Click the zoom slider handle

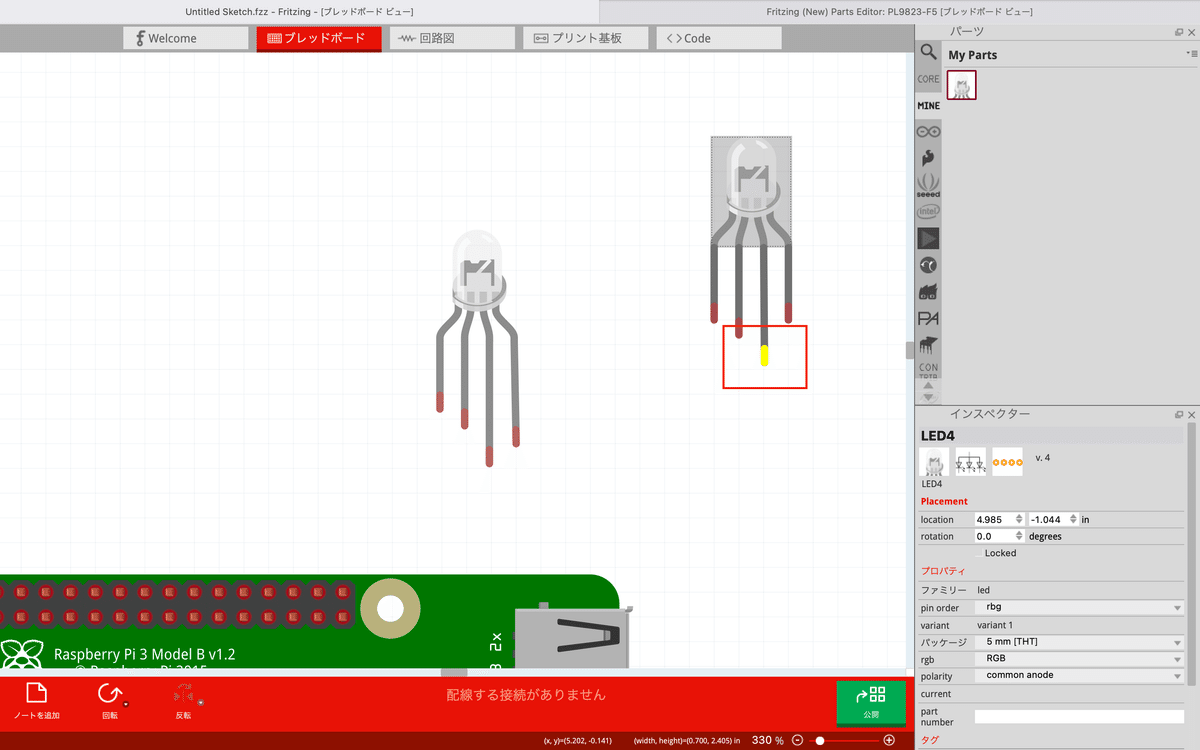[820, 740]
